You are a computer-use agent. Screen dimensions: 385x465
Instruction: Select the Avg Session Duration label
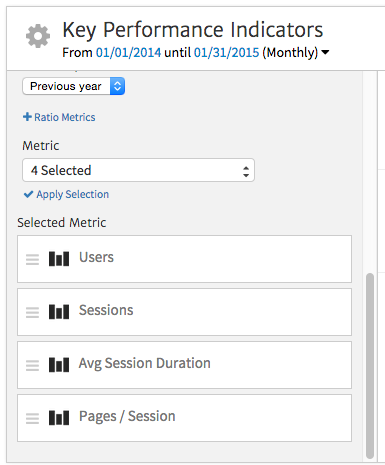coord(145,364)
